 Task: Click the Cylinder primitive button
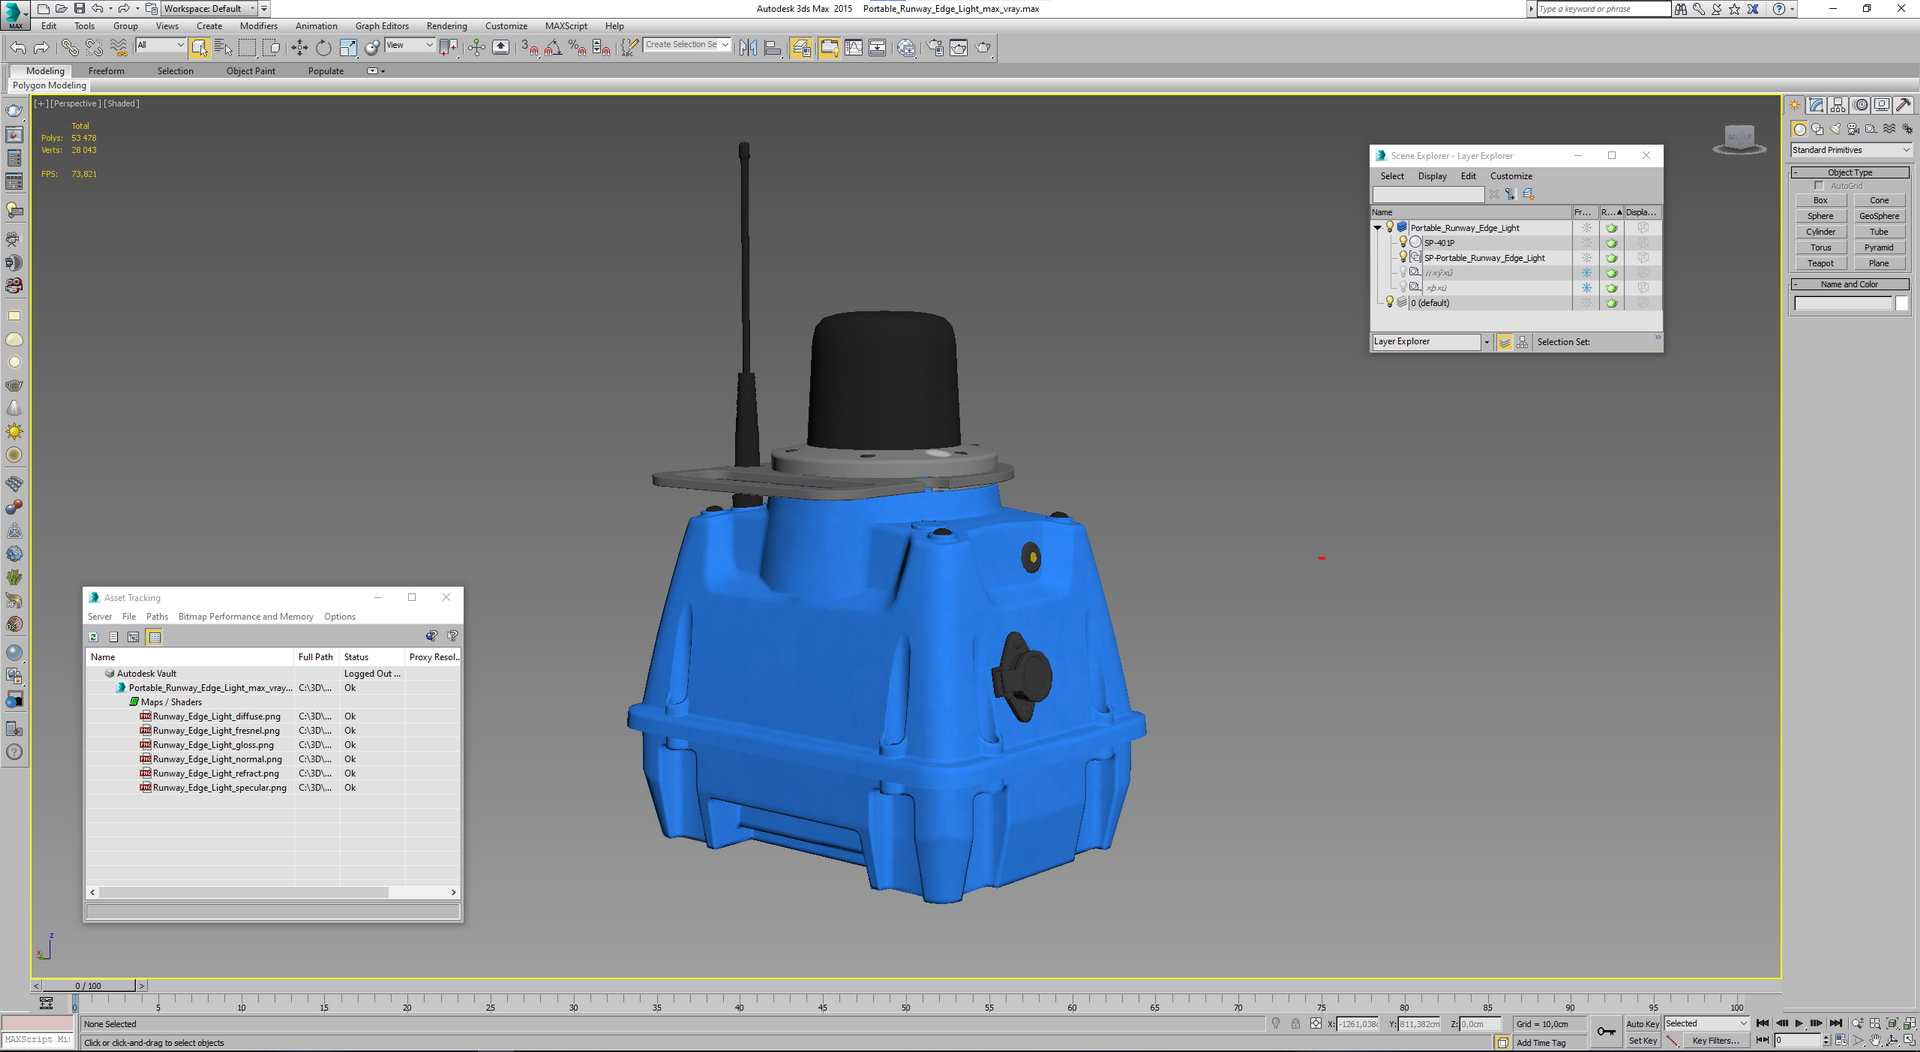click(x=1820, y=232)
